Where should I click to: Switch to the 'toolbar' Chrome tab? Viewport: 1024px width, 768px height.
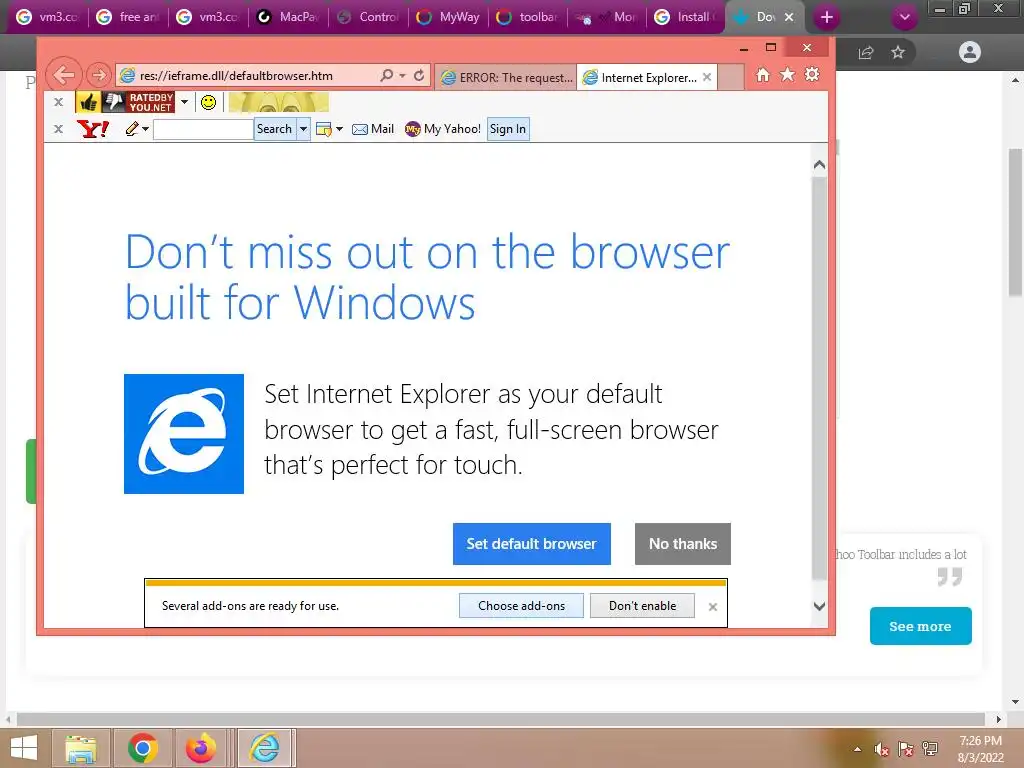click(529, 17)
